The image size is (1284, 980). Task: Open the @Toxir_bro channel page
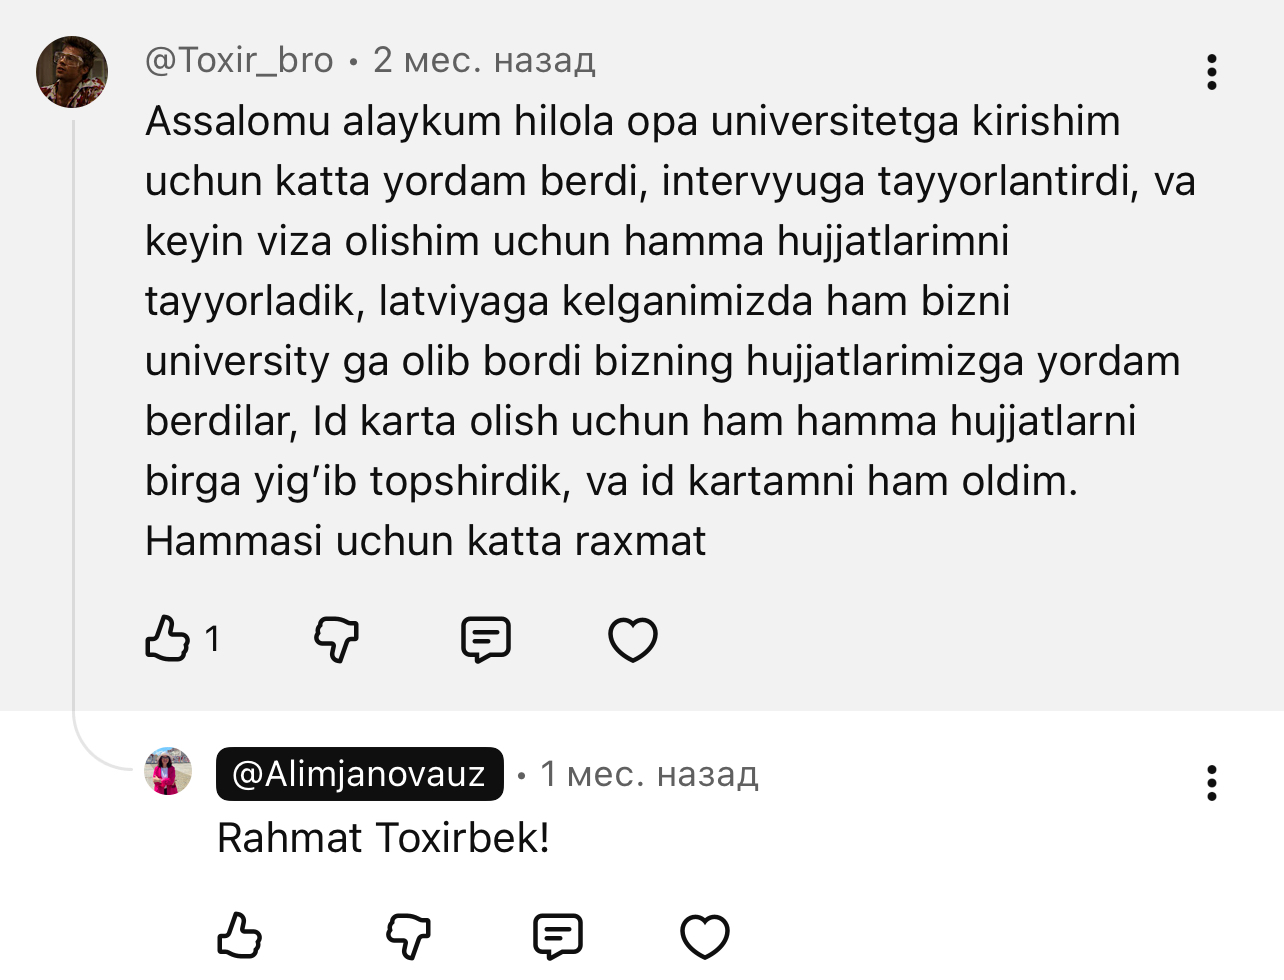pyautogui.click(x=240, y=59)
